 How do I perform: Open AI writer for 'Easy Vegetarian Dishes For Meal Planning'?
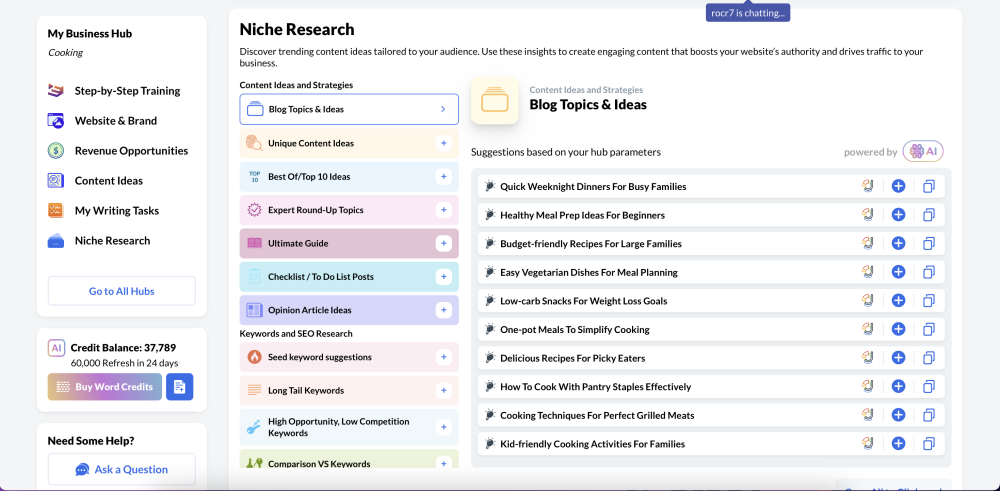867,272
